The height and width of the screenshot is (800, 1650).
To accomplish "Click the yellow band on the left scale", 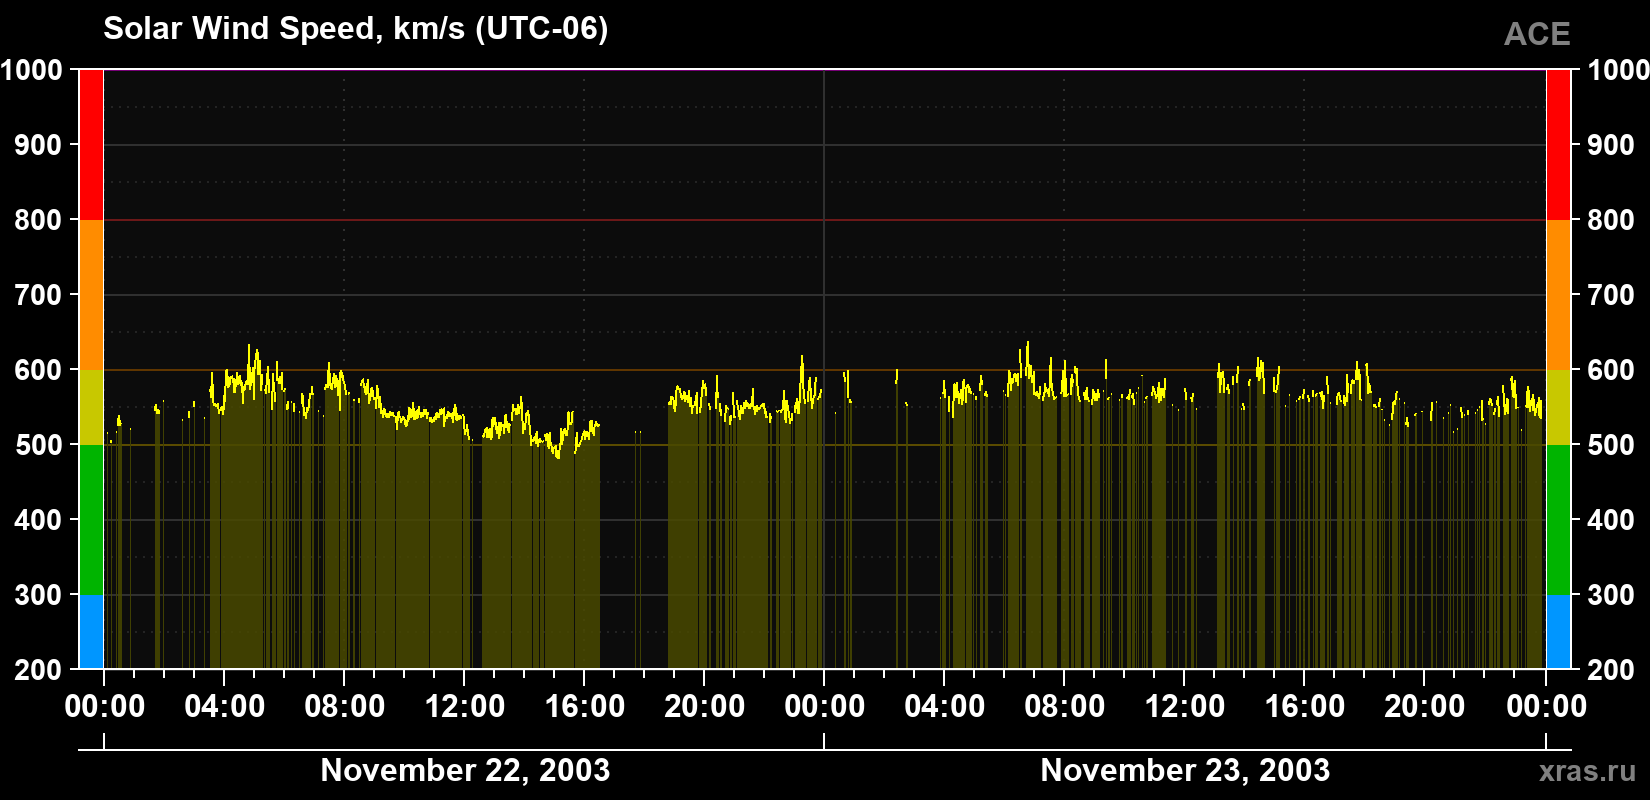I will coord(91,407).
